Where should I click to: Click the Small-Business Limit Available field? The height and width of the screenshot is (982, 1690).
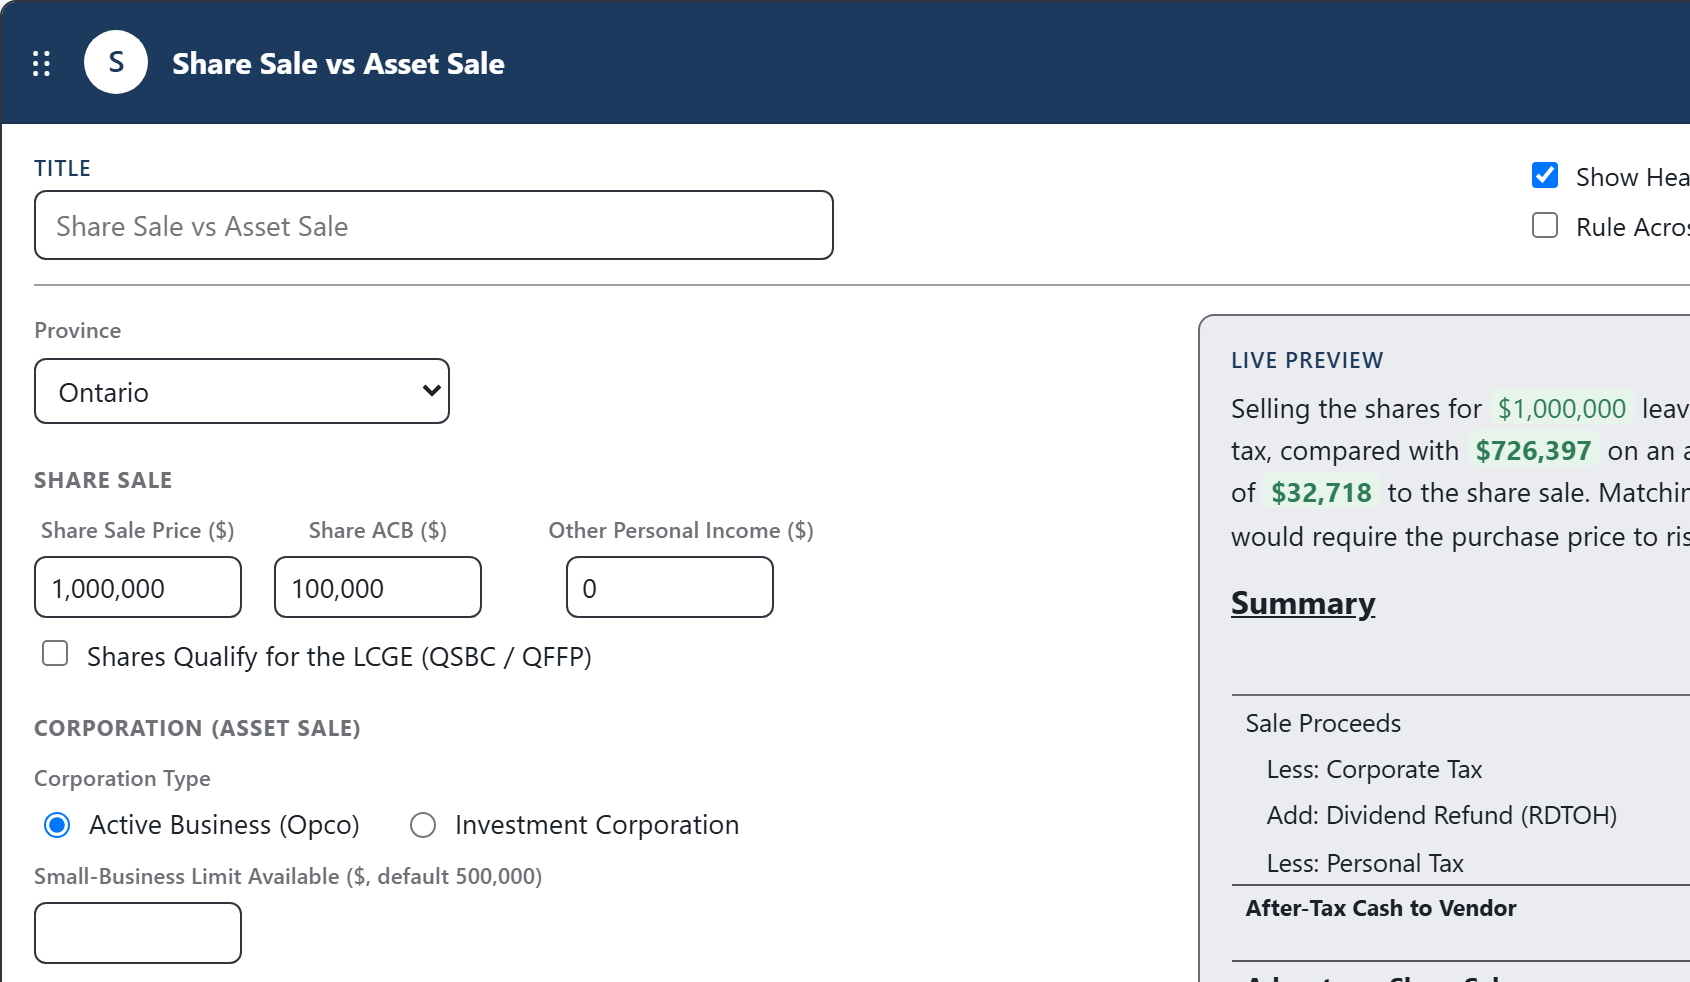138,933
